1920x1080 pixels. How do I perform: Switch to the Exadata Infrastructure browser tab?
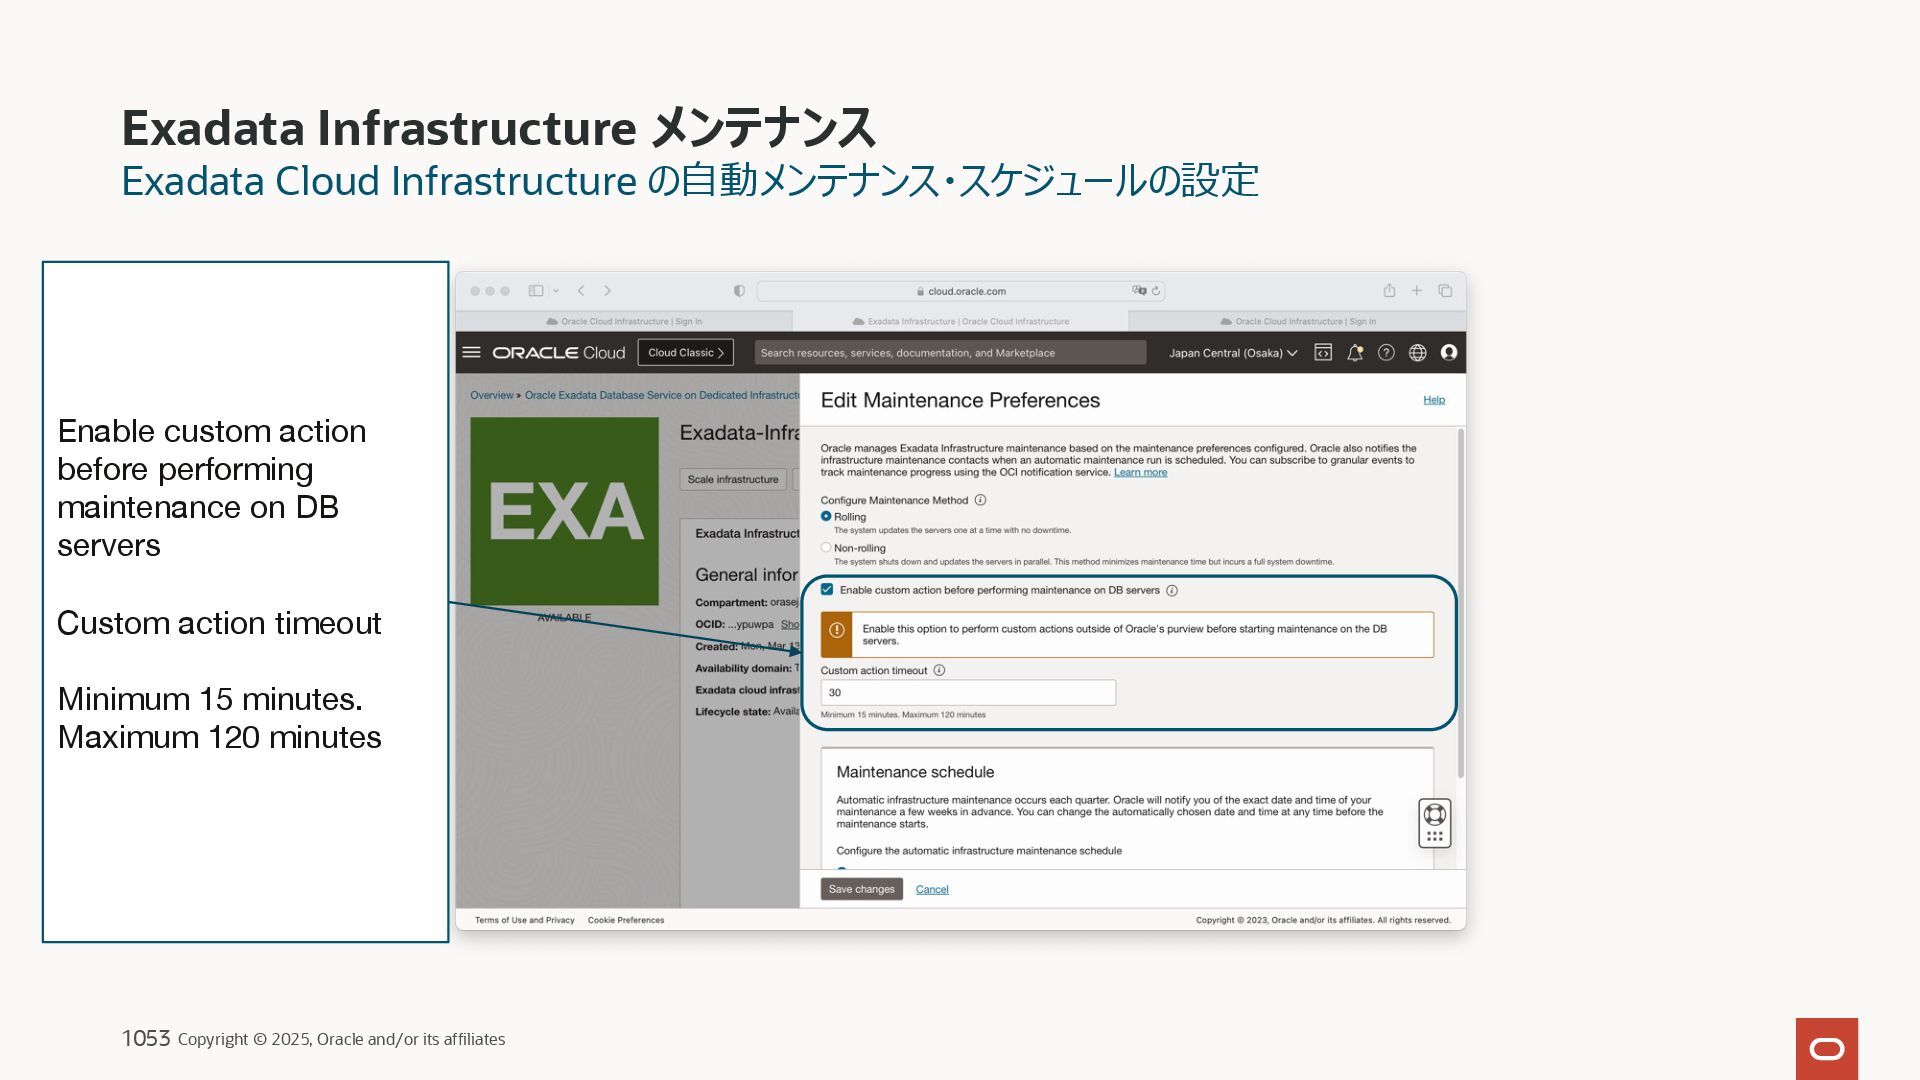tap(960, 322)
